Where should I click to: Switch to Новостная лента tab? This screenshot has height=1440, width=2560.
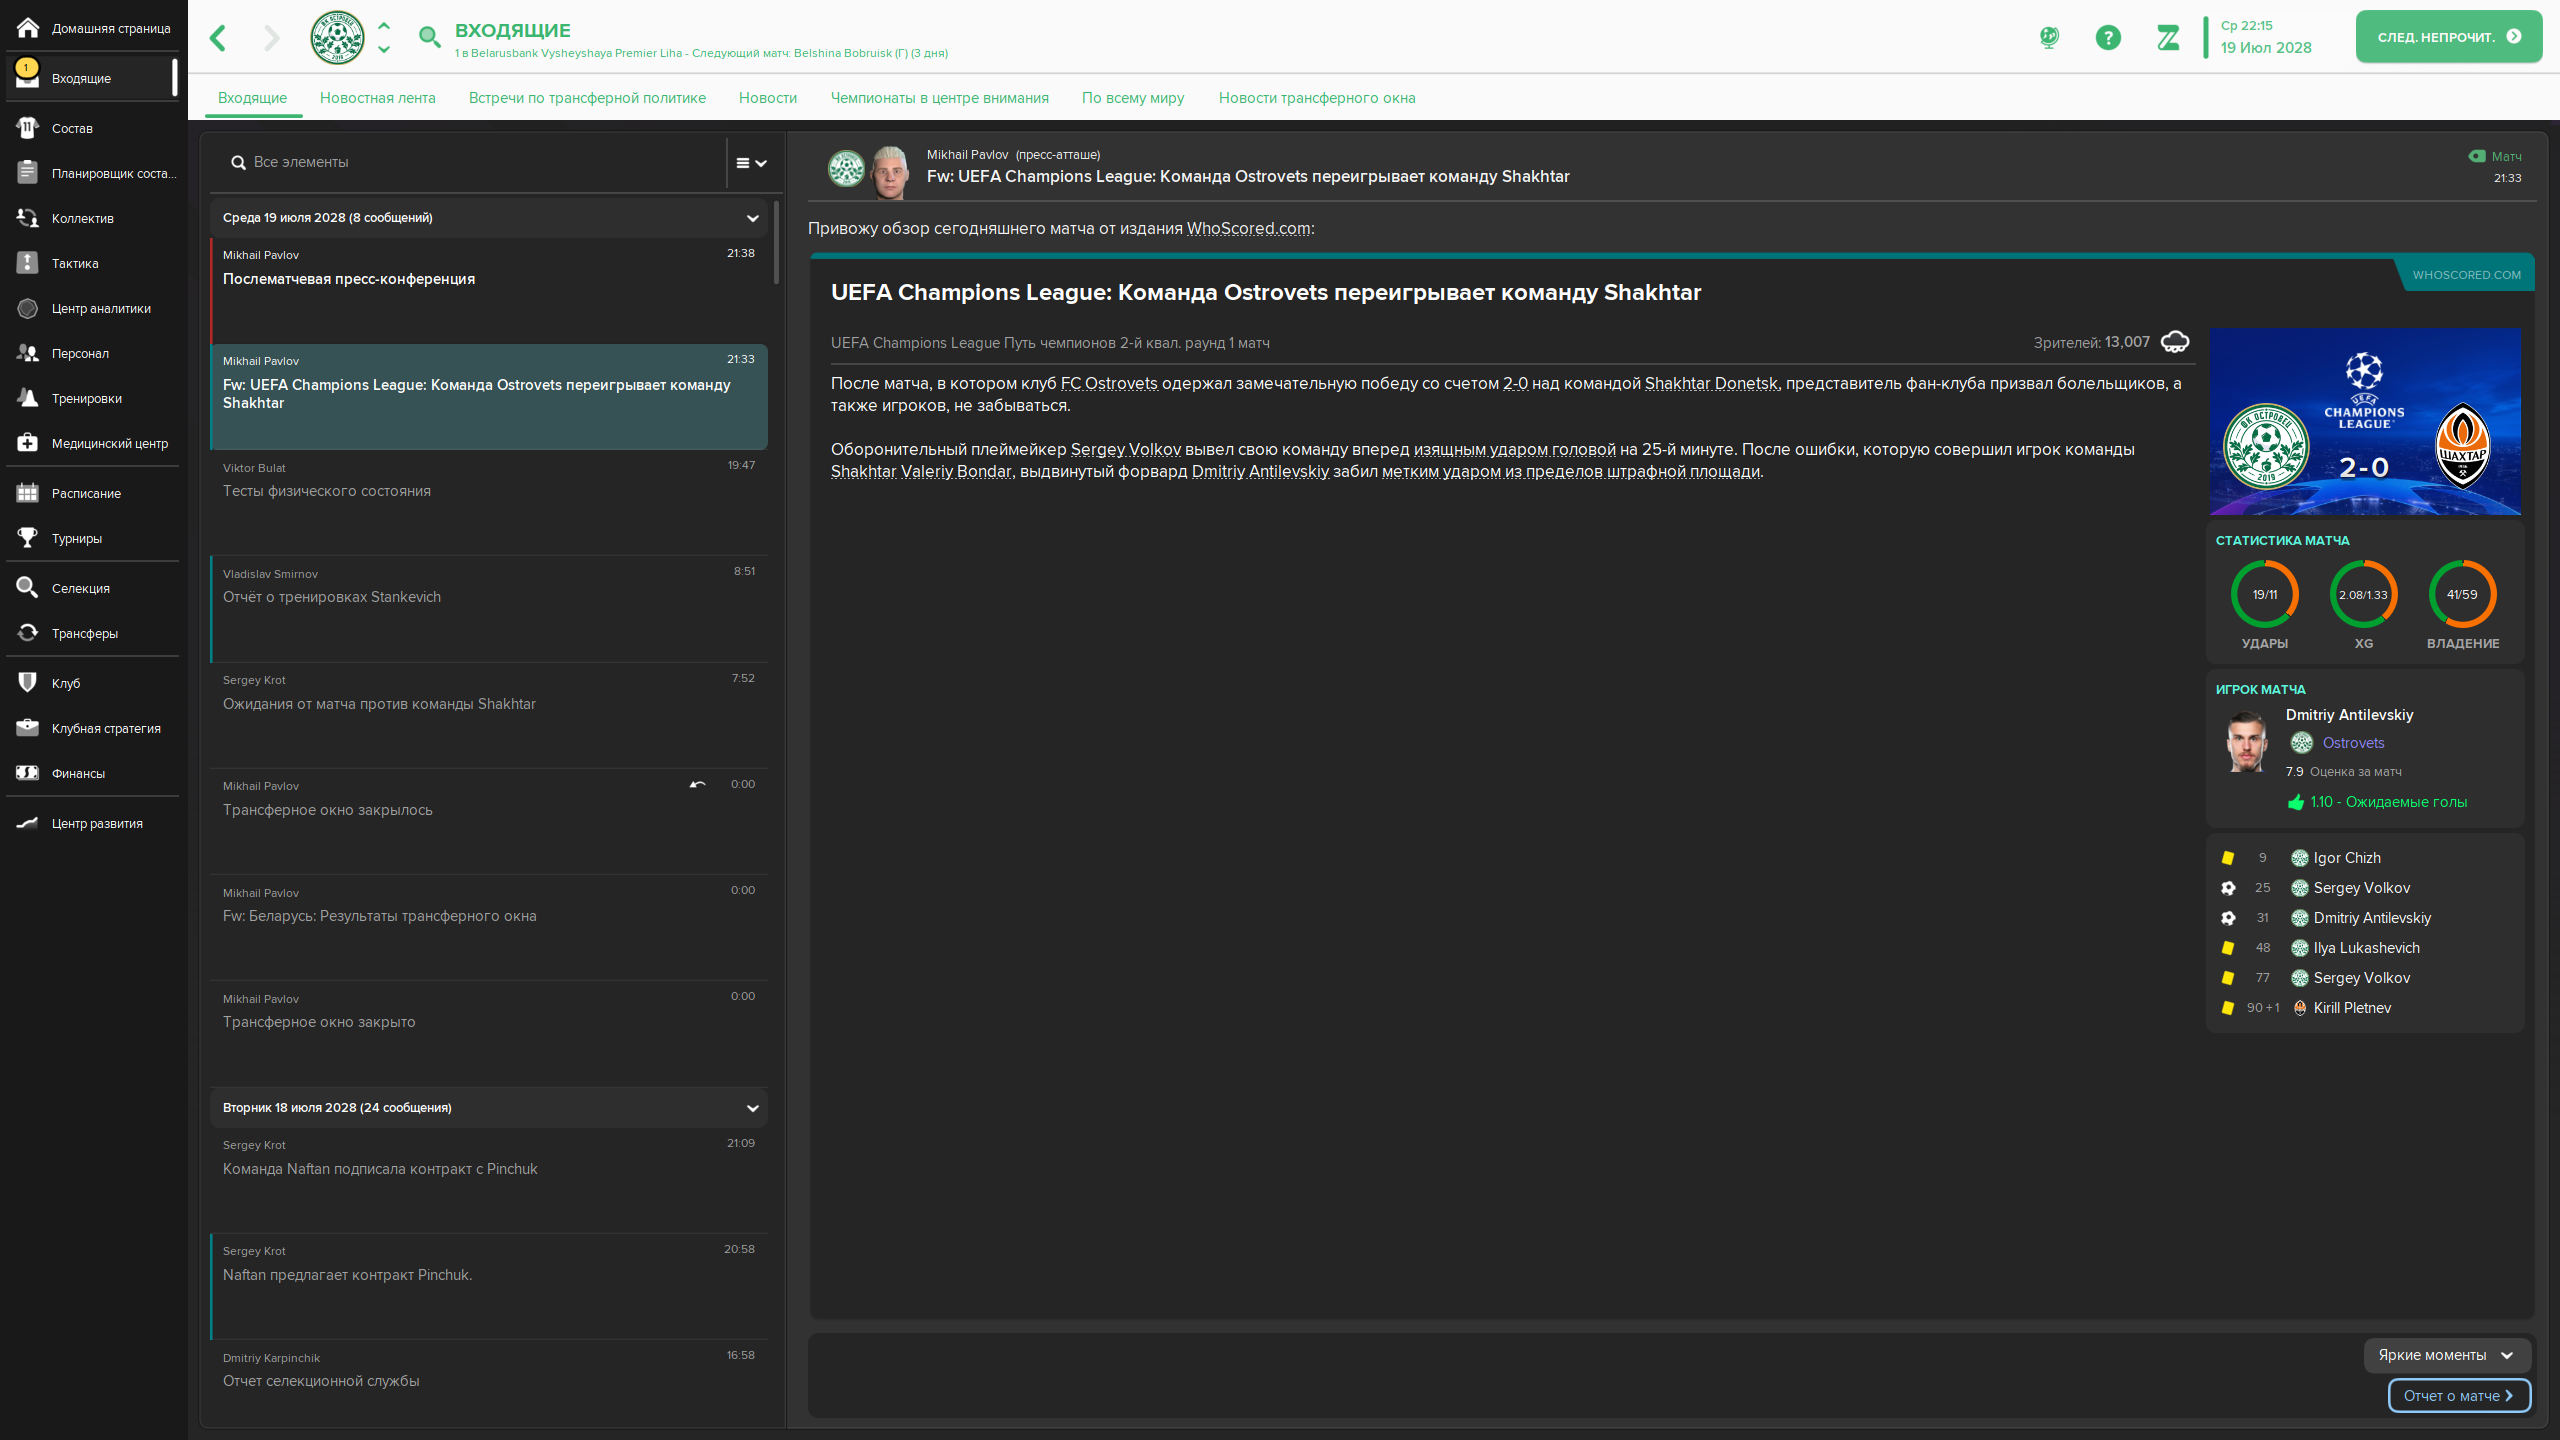(x=378, y=98)
